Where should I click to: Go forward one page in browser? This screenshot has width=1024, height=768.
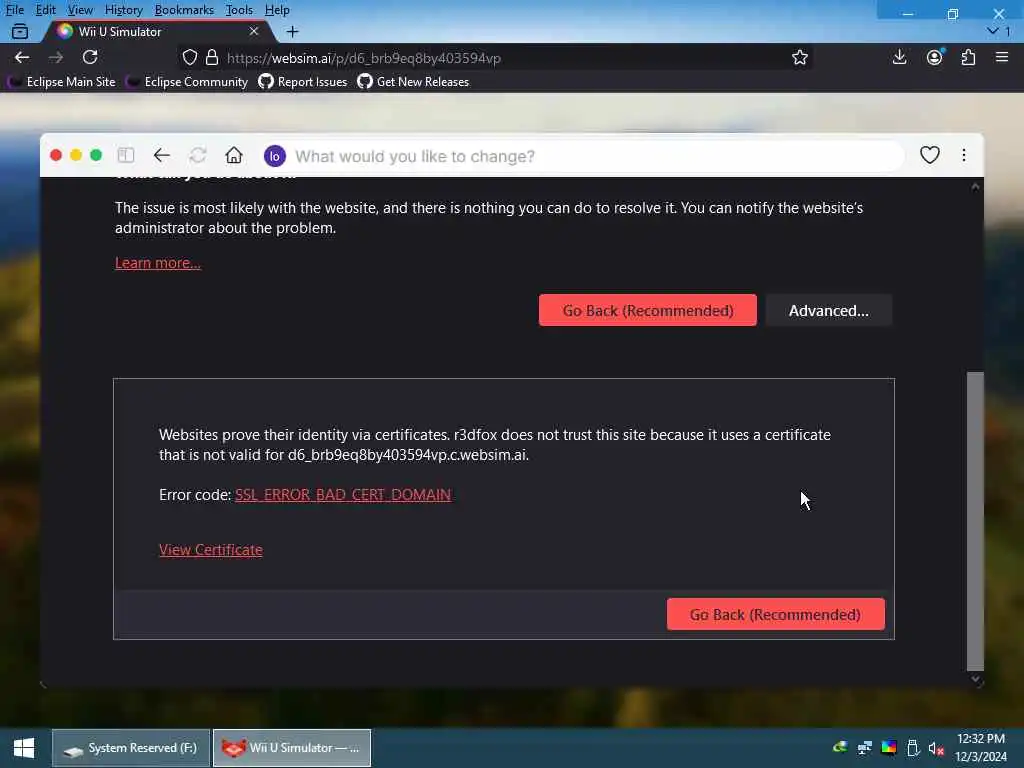coord(56,57)
